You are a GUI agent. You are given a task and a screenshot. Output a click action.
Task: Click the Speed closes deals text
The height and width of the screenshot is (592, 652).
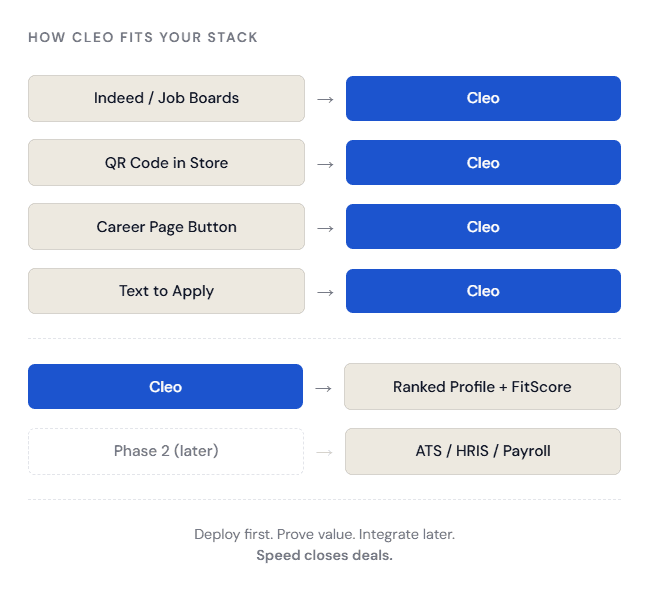tap(324, 555)
